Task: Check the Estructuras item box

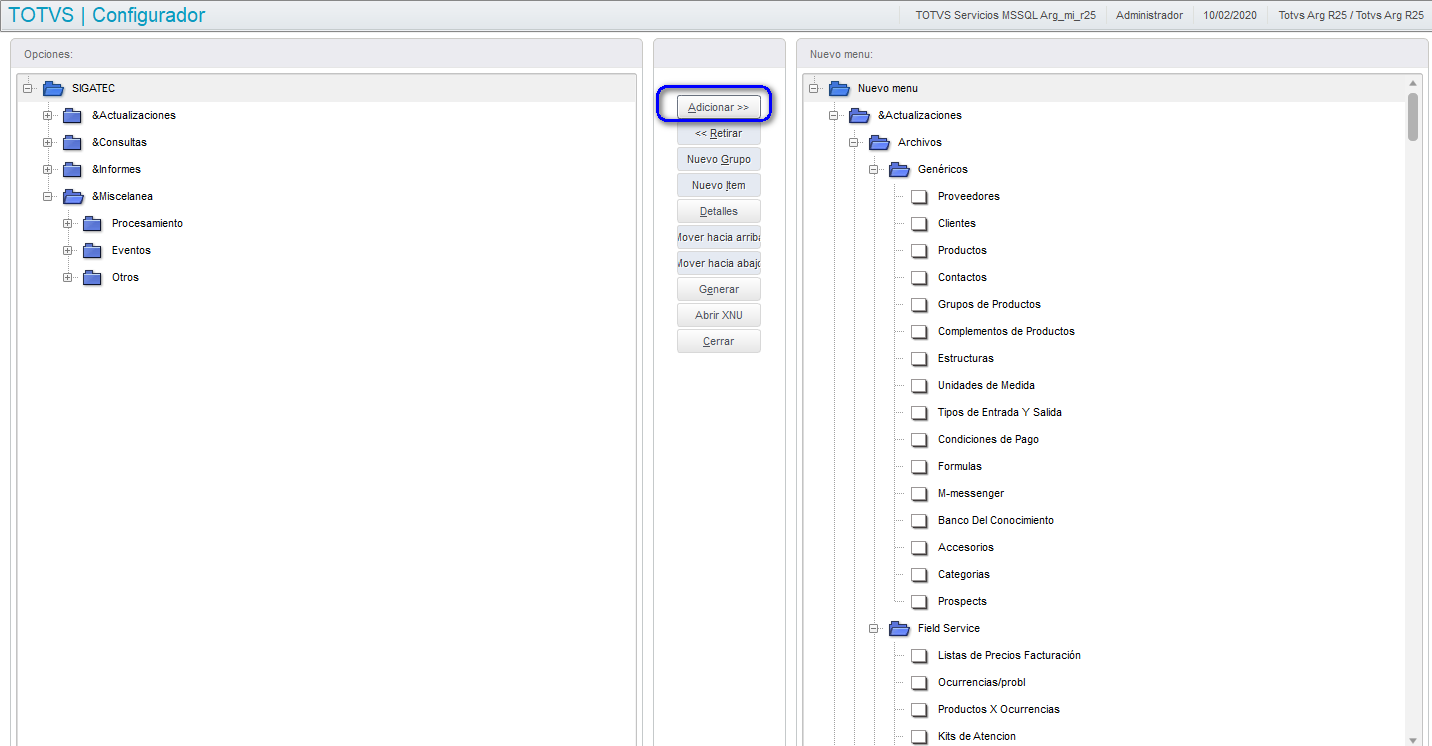Action: (x=919, y=359)
